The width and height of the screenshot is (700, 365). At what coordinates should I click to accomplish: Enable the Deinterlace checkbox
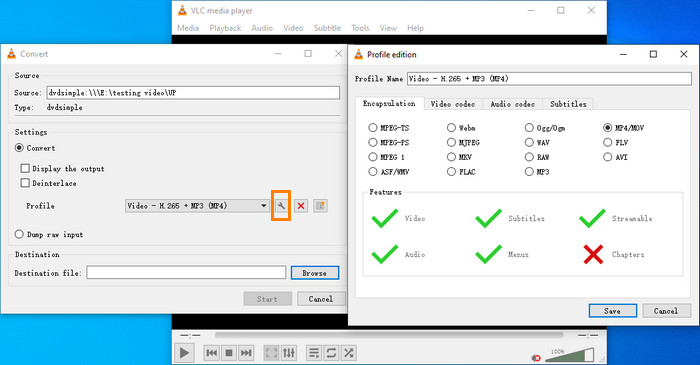(25, 183)
